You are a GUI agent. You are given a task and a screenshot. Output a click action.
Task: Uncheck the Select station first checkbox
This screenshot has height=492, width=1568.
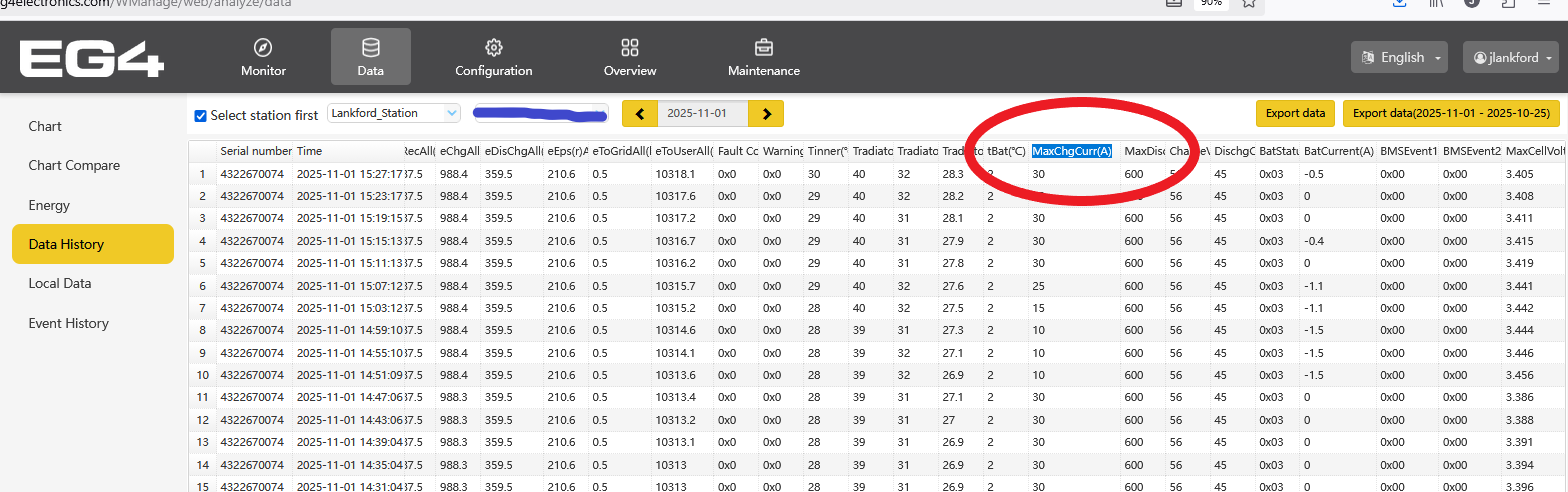pos(200,115)
